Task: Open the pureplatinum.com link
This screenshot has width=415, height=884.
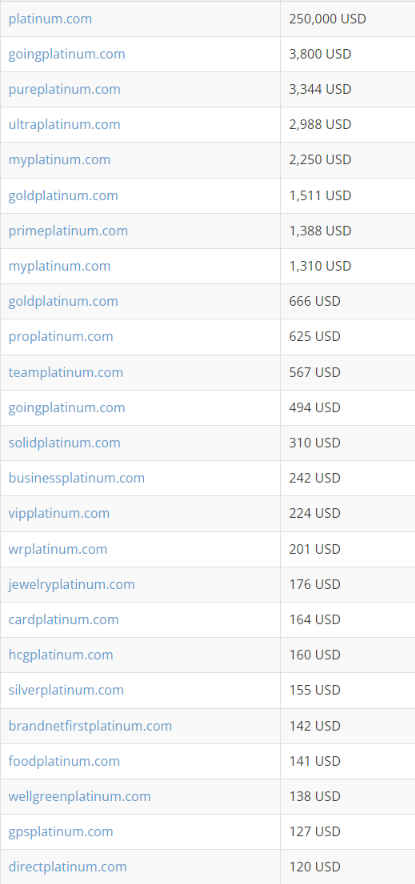Action: click(64, 90)
